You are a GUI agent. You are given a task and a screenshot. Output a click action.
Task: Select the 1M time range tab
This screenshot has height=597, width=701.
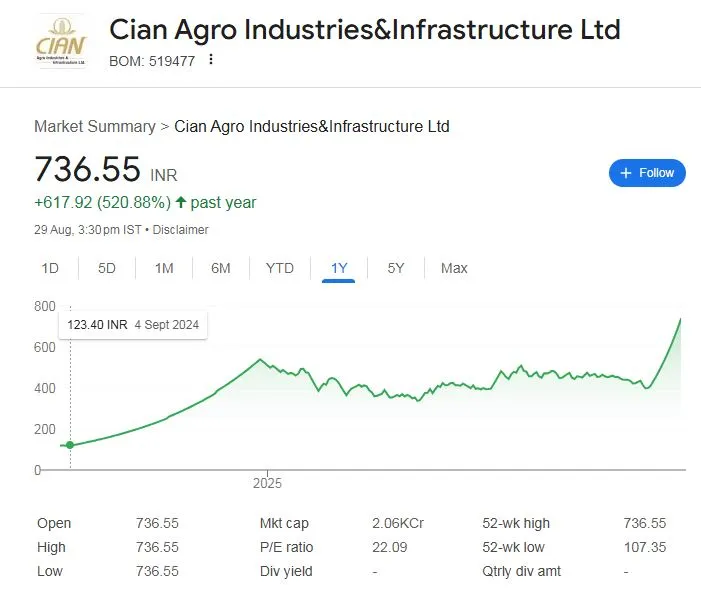(x=164, y=268)
